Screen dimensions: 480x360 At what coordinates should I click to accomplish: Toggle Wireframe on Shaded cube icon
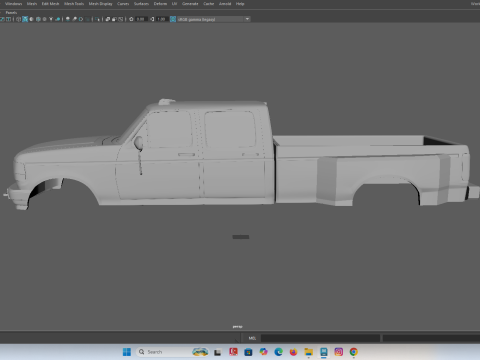38,19
